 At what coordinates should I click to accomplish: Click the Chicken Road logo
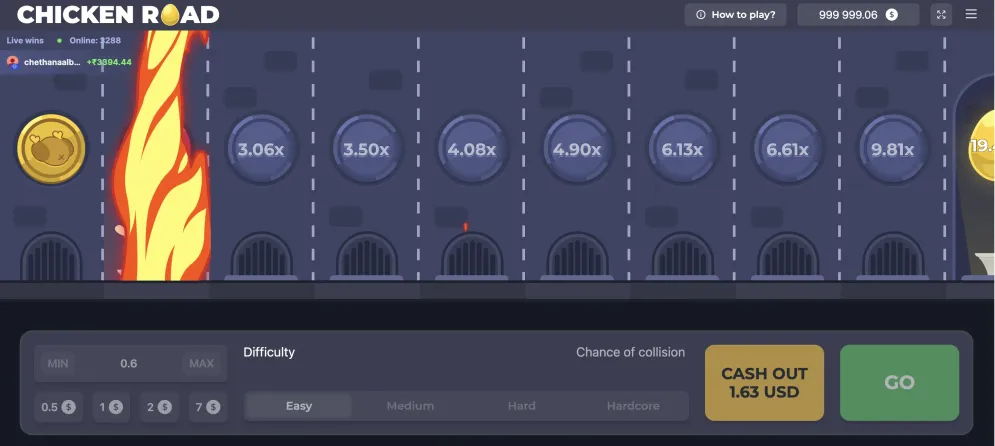(x=118, y=15)
